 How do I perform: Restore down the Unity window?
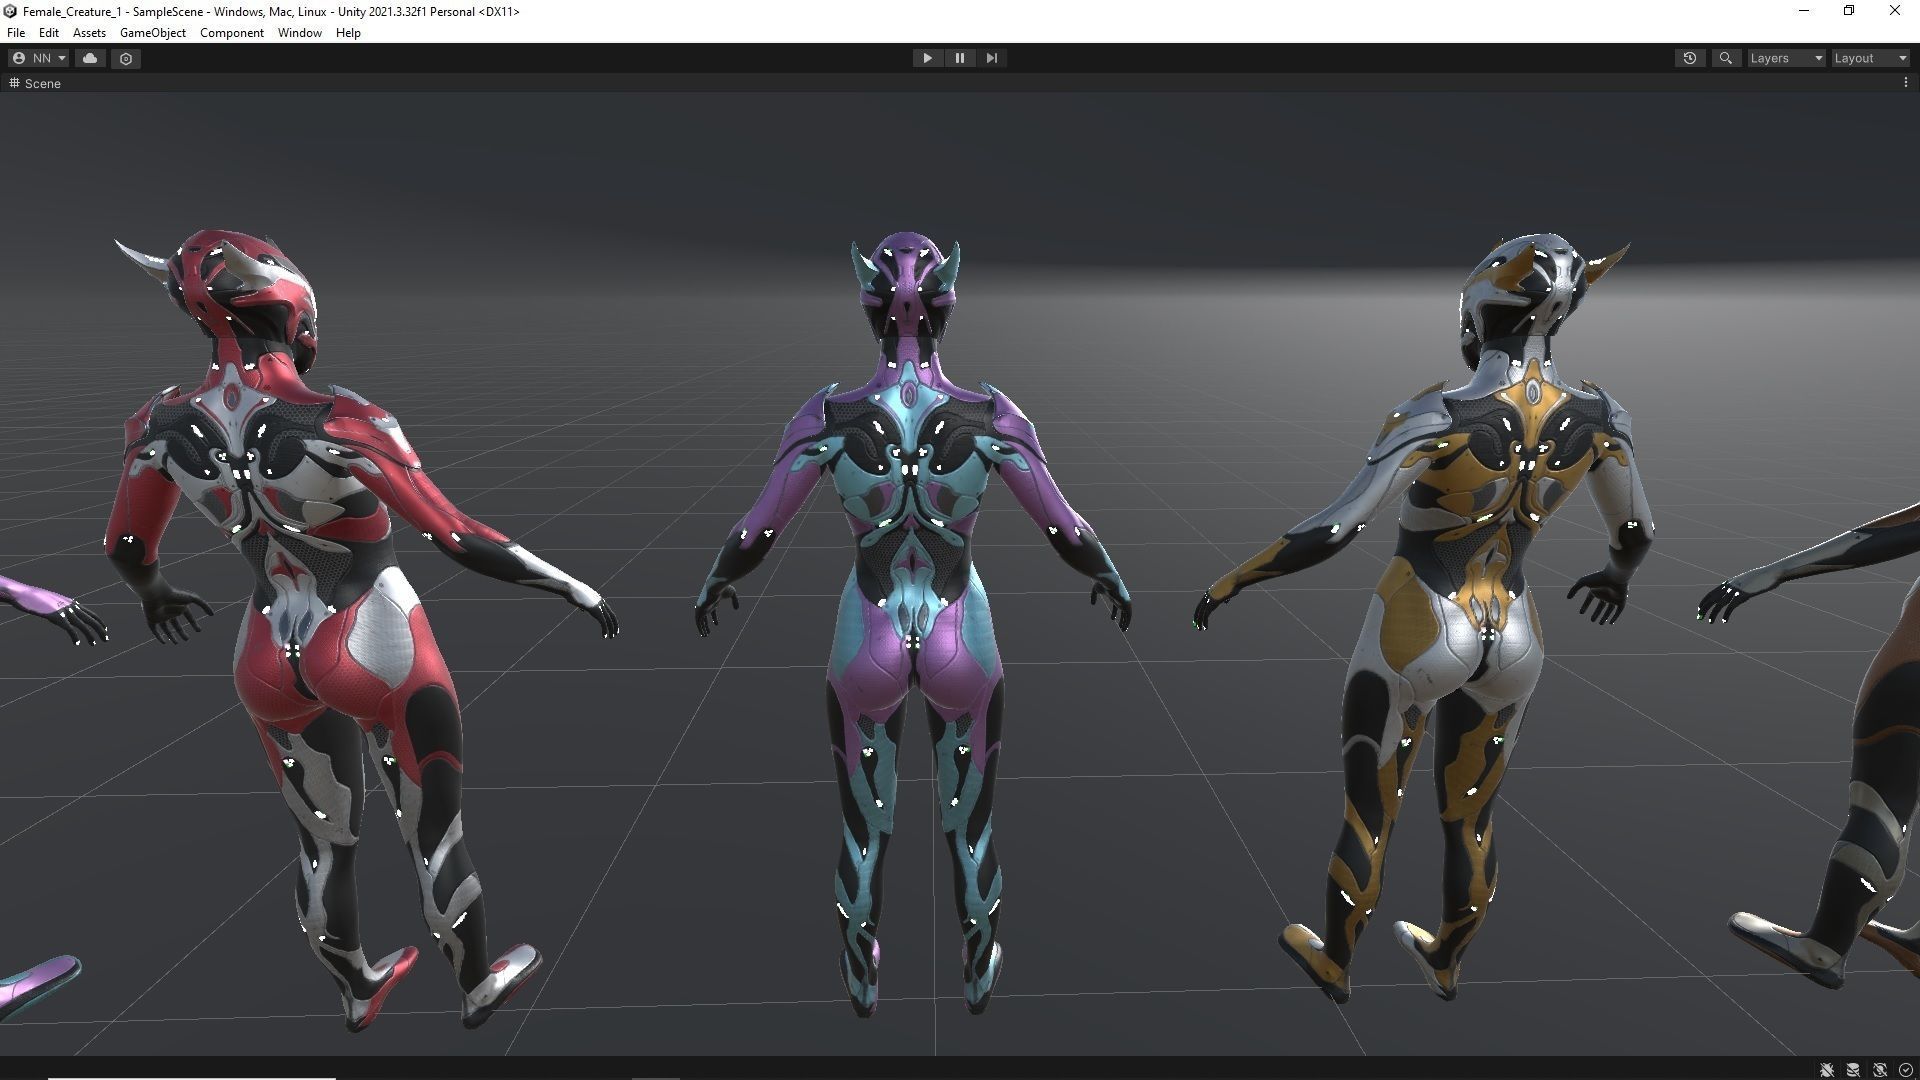(x=1849, y=11)
